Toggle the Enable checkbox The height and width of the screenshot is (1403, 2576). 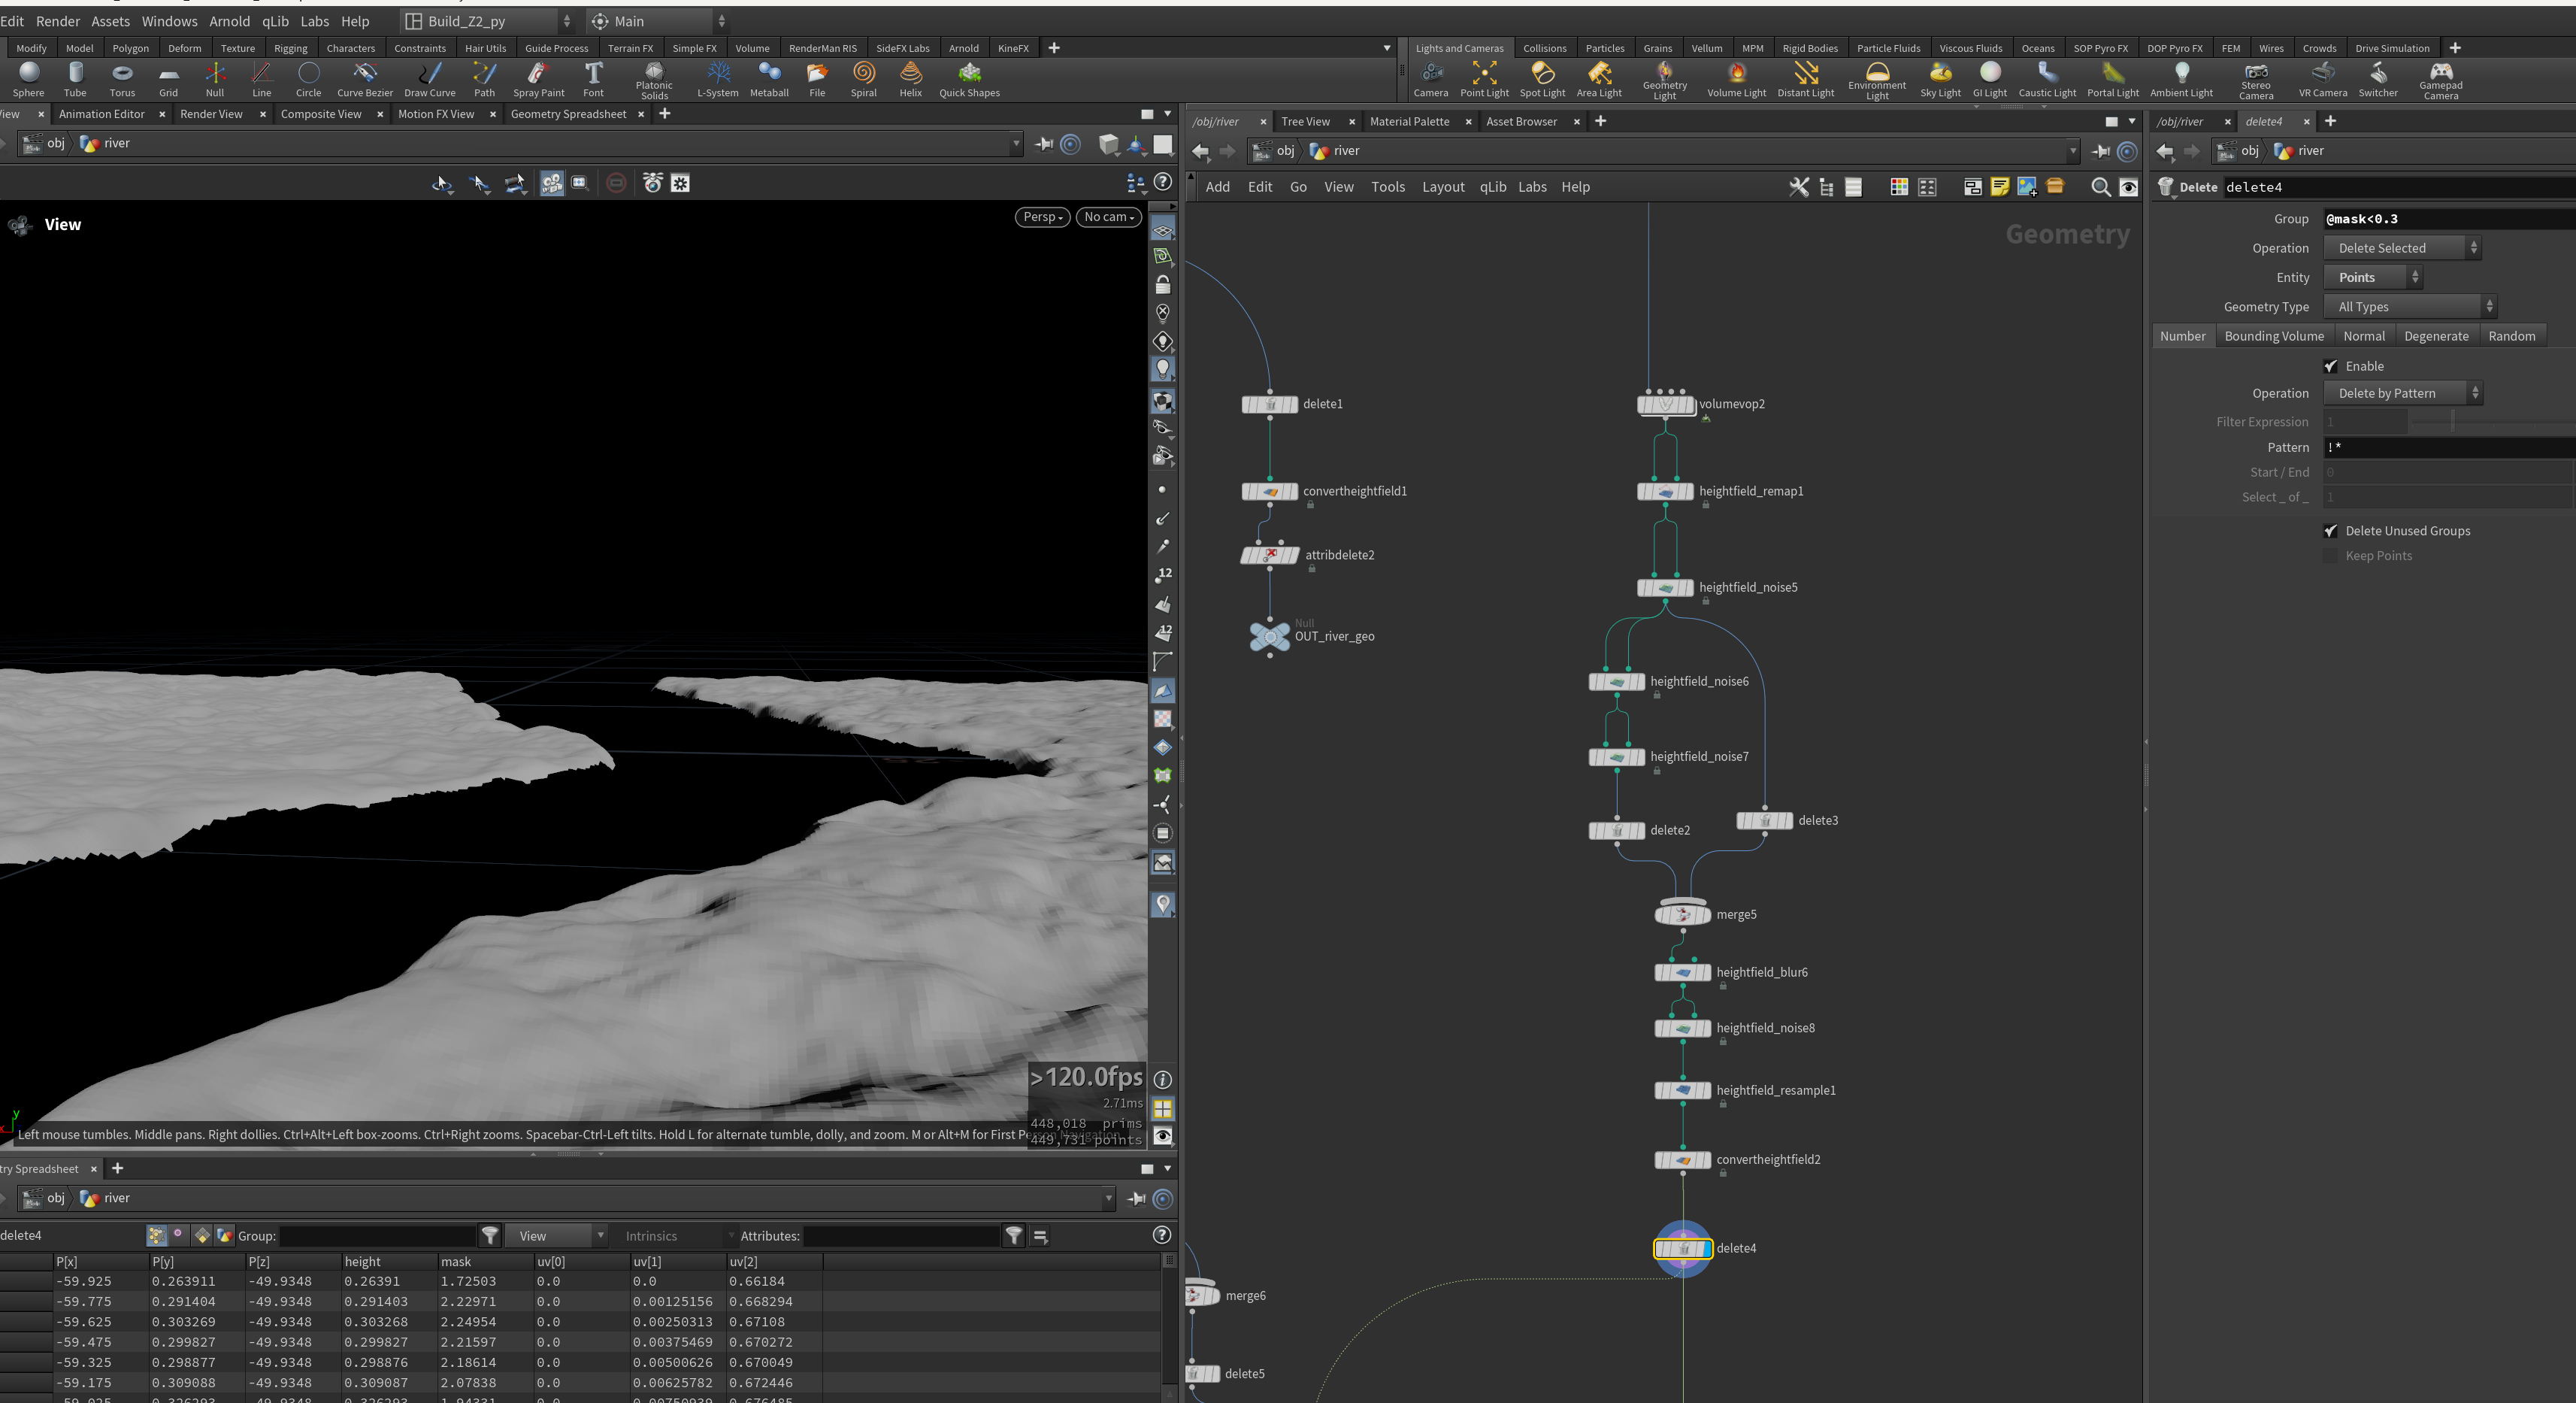(x=2331, y=366)
